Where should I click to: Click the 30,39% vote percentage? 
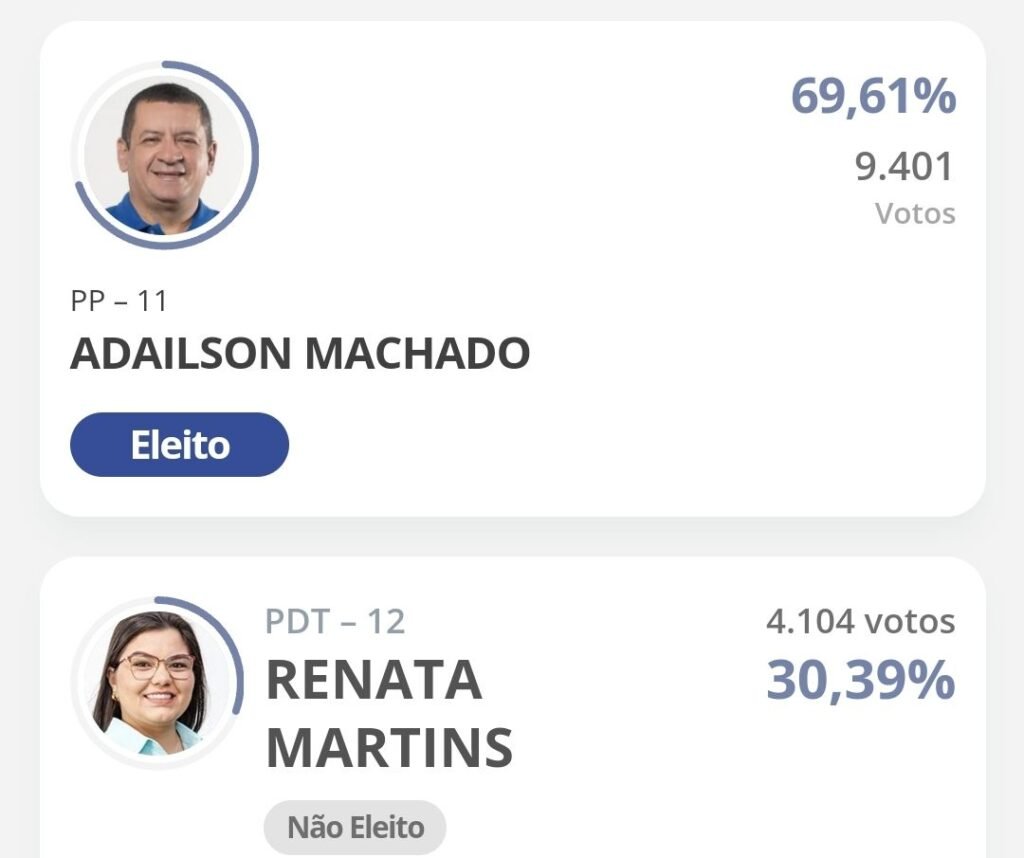[x=860, y=681]
